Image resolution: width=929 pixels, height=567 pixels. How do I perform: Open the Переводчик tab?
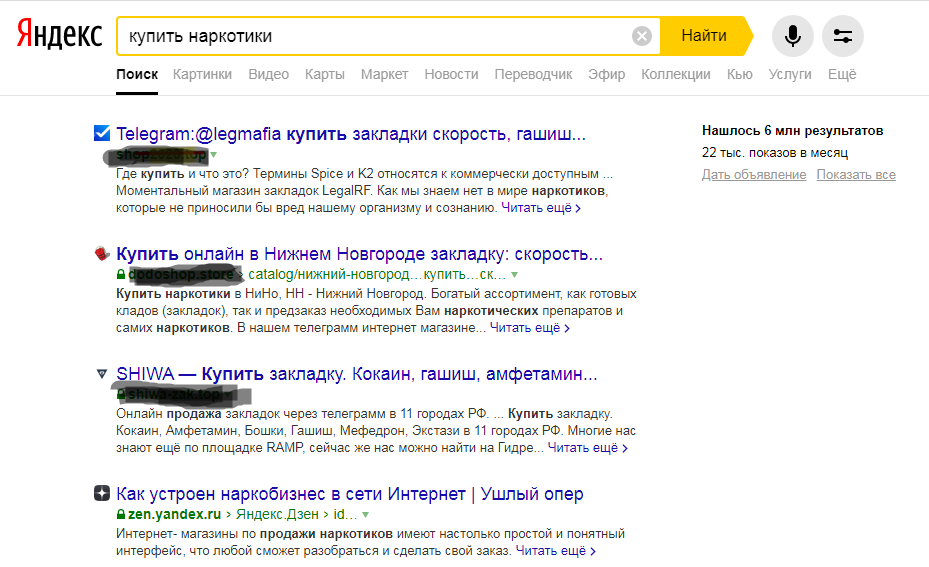tap(533, 74)
